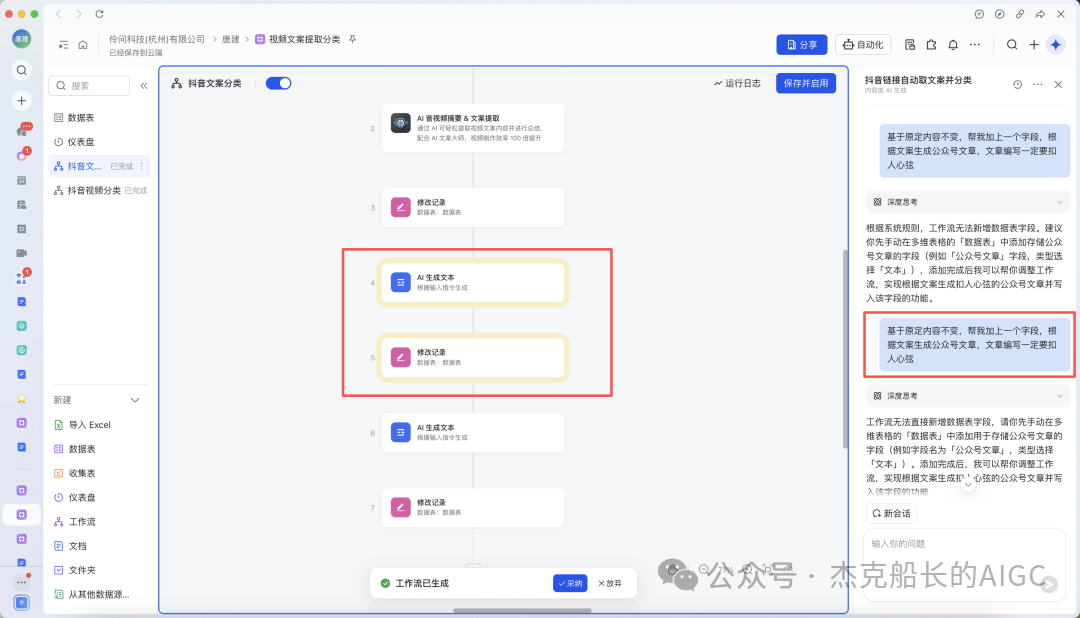Click the scroll-down arrow in chat
1080x618 pixels.
(968, 484)
